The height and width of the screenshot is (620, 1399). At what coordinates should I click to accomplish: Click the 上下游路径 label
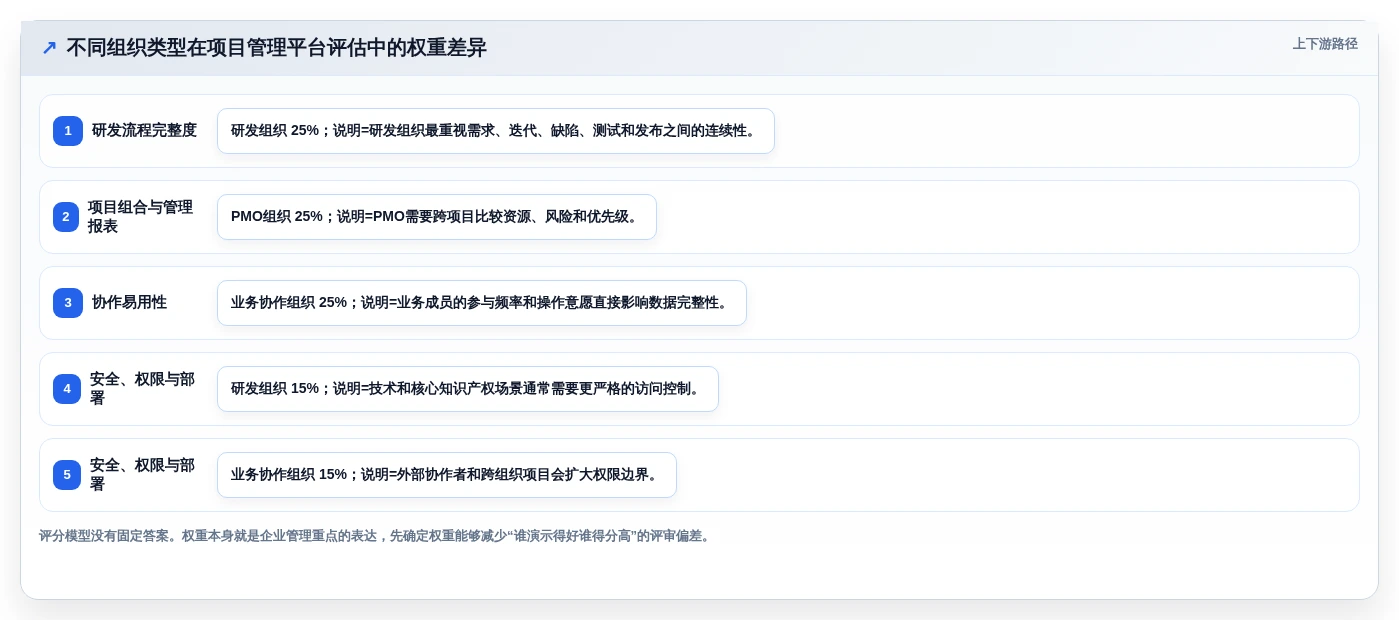click(x=1325, y=44)
